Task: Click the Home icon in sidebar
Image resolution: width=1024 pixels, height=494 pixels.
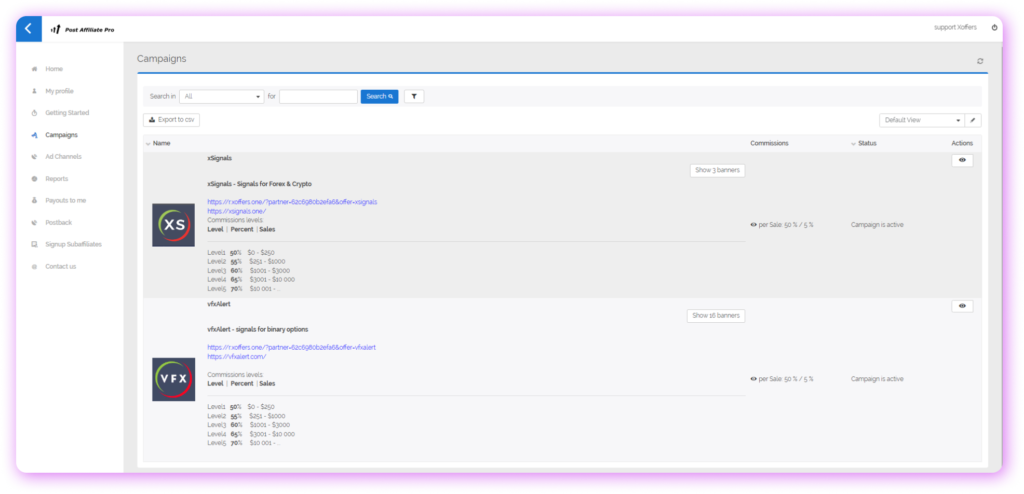Action: click(x=35, y=69)
